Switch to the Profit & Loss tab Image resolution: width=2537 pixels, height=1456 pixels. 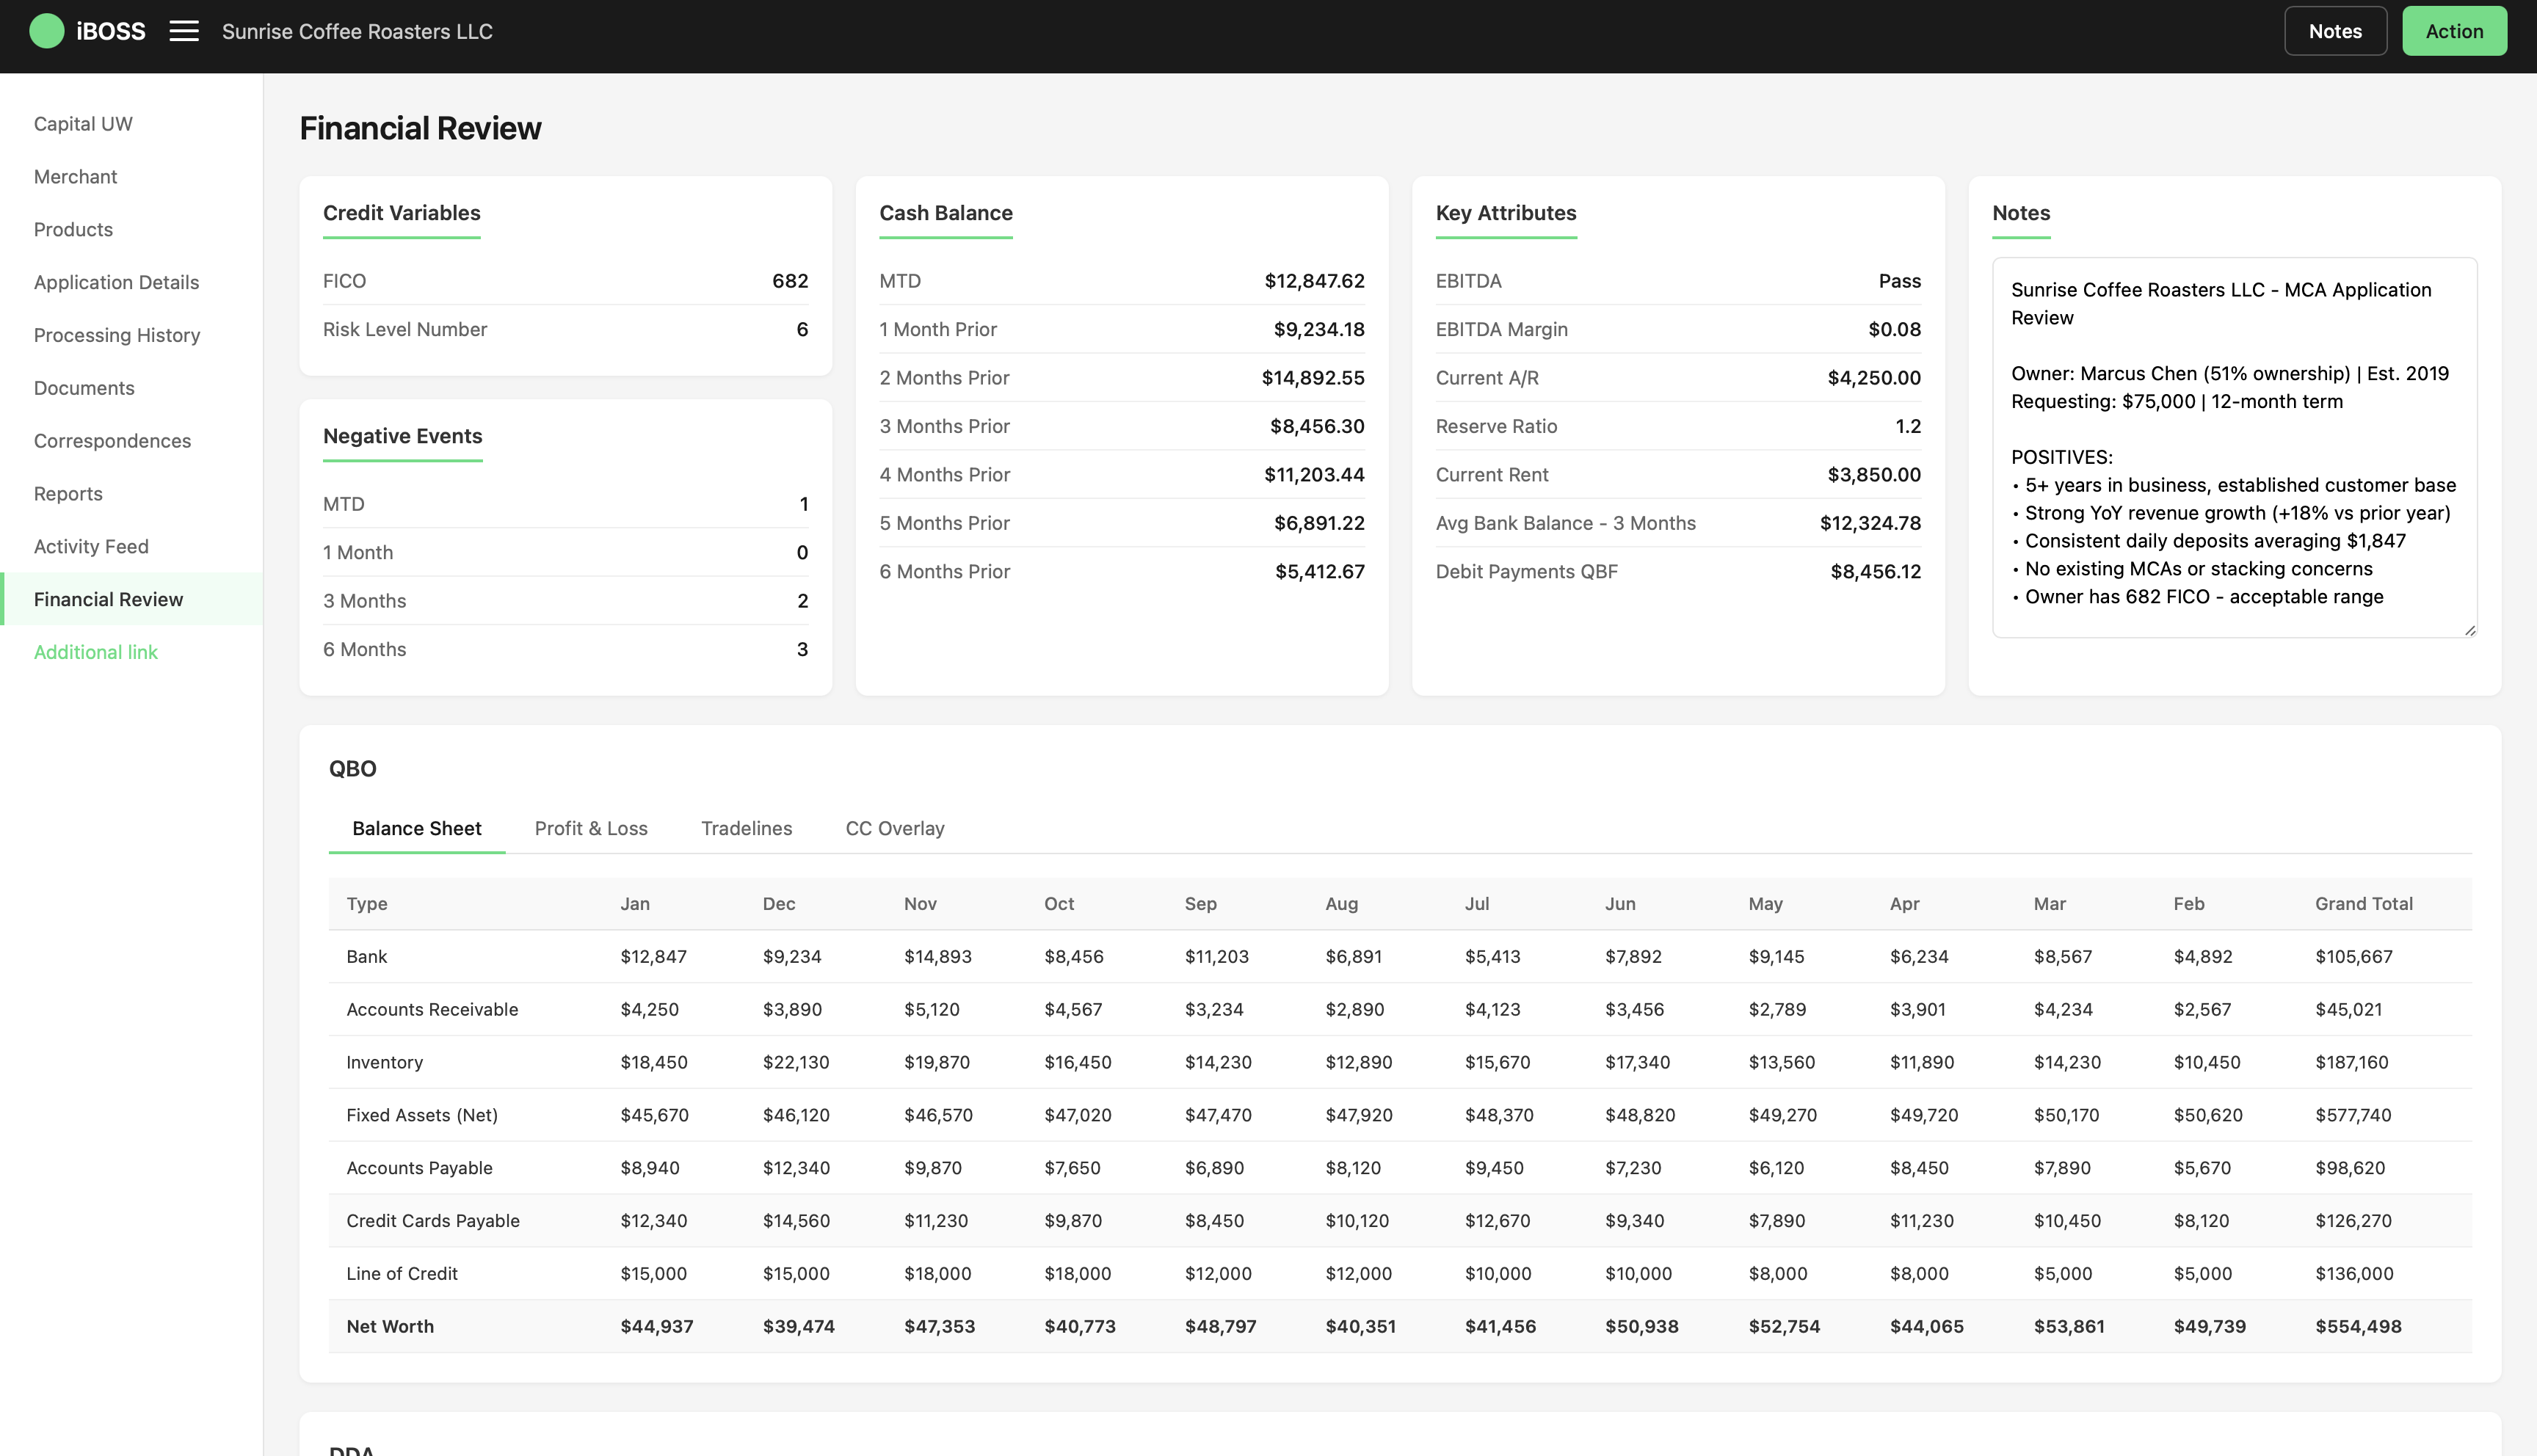591,828
